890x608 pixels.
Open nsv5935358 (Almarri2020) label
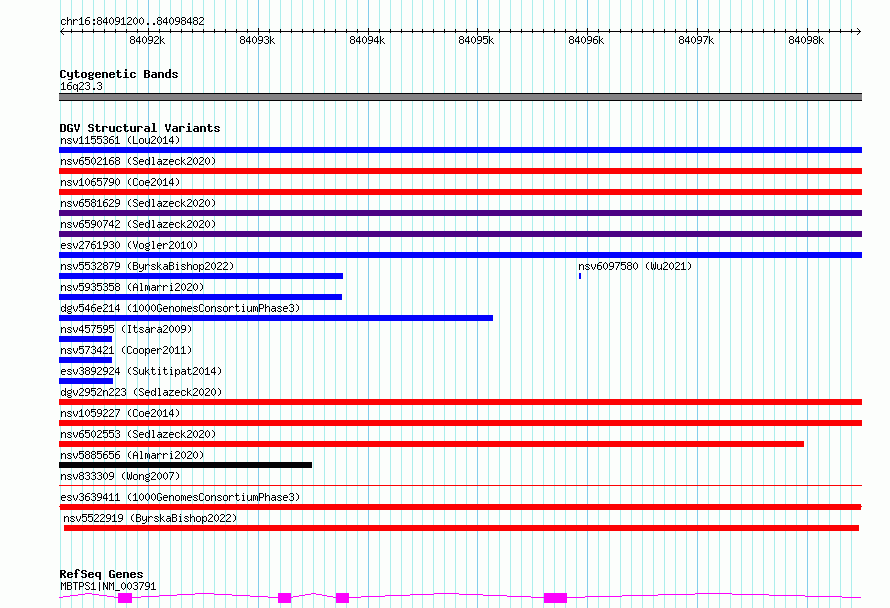tap(132, 287)
